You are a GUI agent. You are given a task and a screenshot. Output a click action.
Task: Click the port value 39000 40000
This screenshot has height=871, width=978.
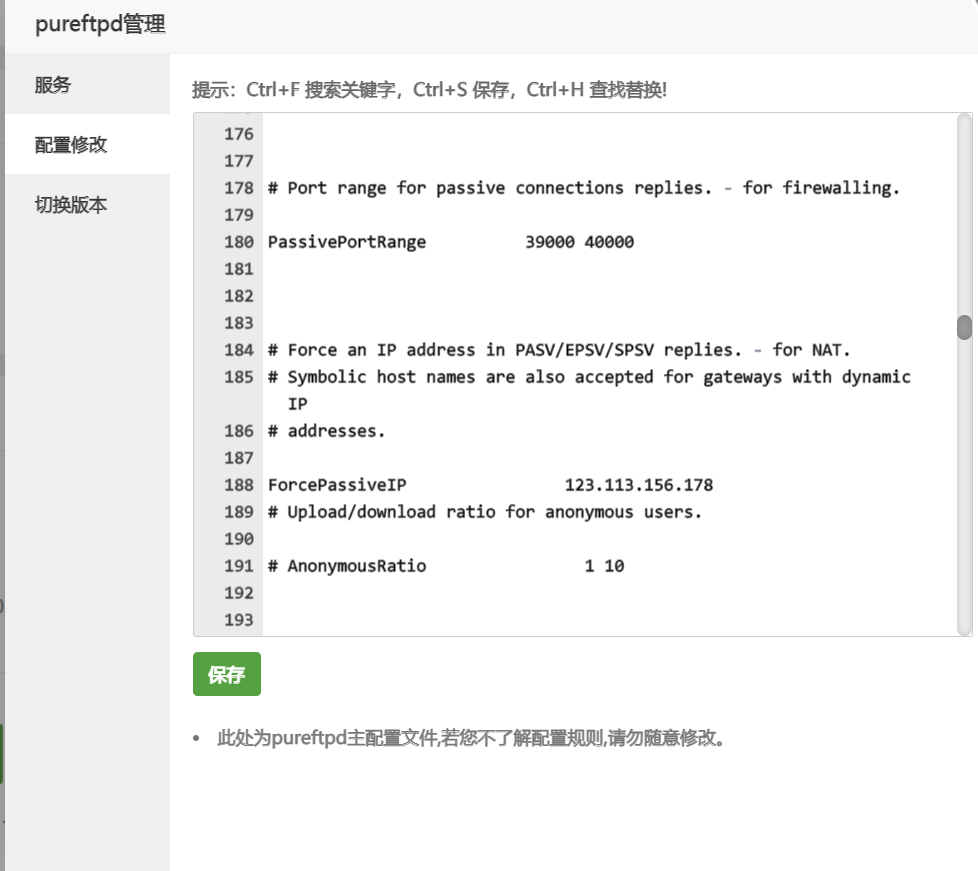click(579, 242)
